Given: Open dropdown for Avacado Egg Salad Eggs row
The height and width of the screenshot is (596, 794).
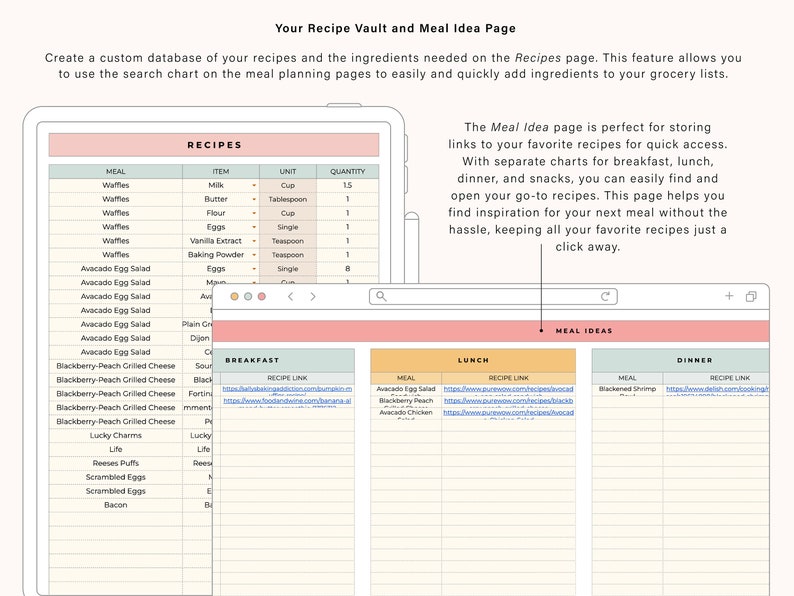Looking at the screenshot, I should click(254, 269).
